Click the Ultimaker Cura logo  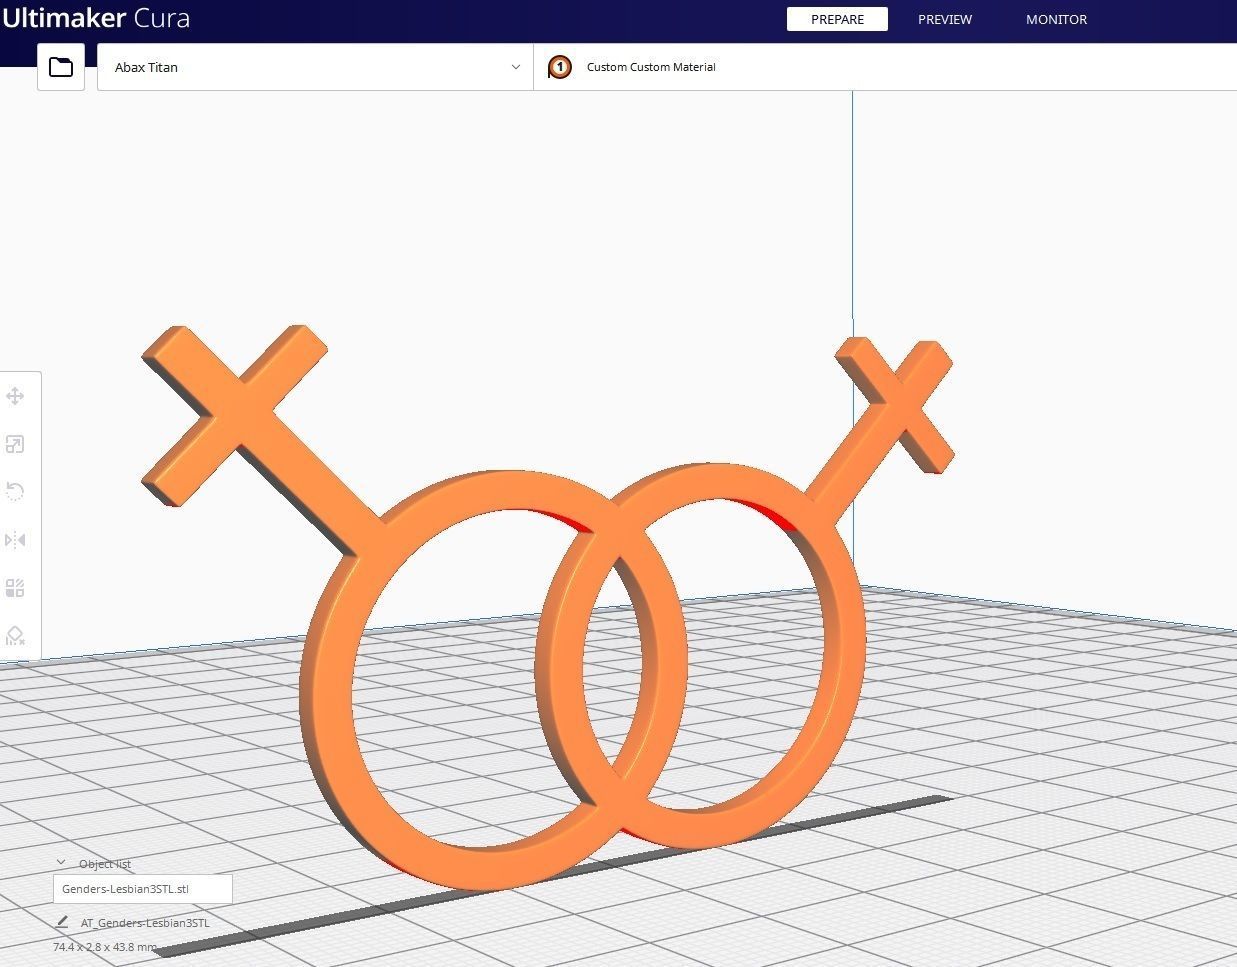[x=96, y=18]
